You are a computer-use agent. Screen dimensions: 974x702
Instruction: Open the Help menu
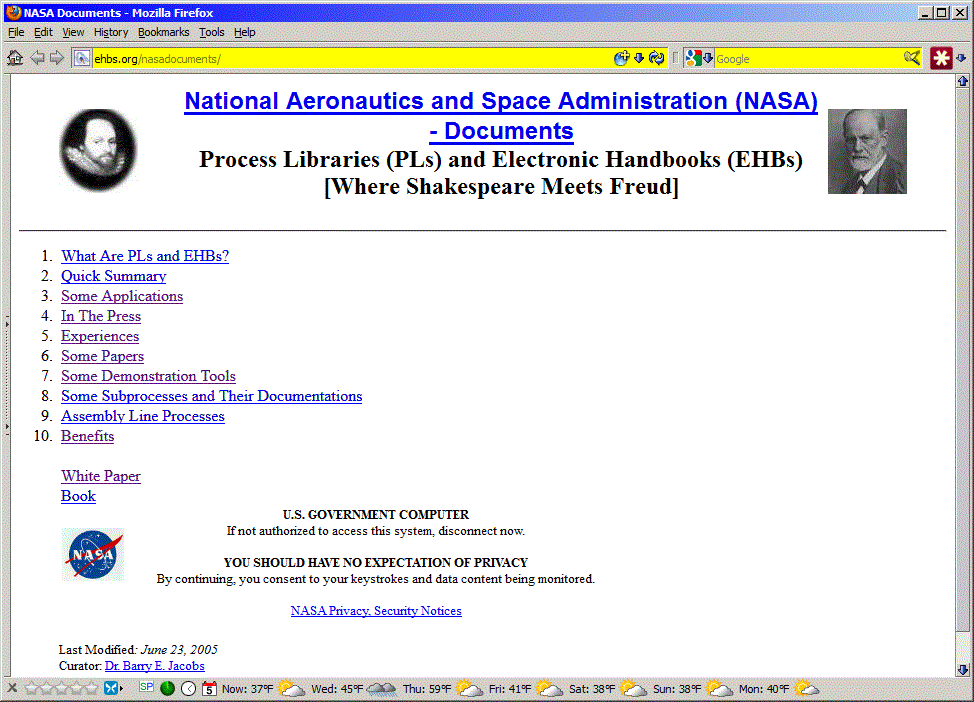pos(245,32)
